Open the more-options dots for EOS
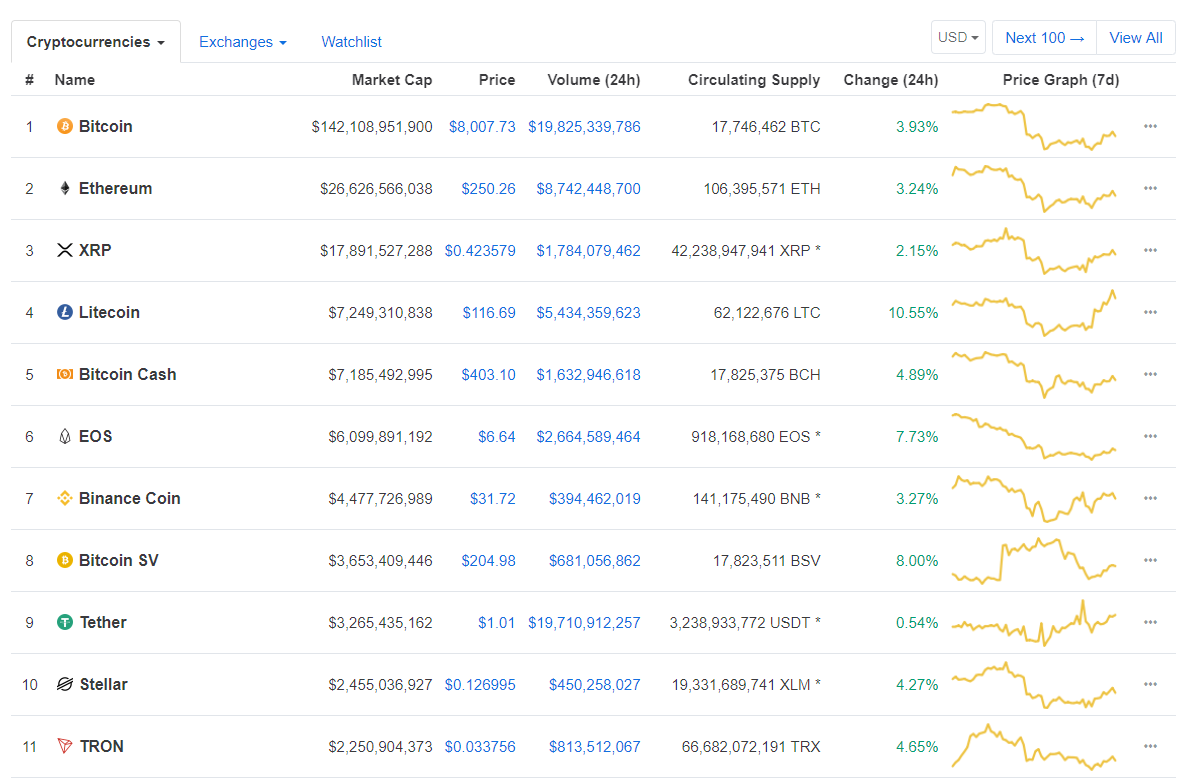 1150,436
